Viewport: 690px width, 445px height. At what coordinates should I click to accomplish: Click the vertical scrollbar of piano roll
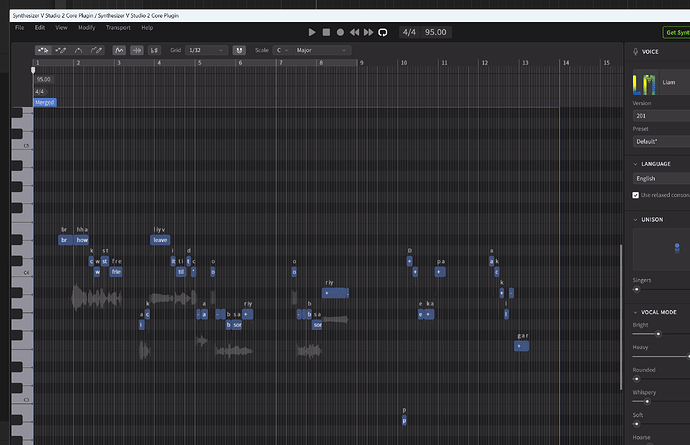(x=621, y=317)
